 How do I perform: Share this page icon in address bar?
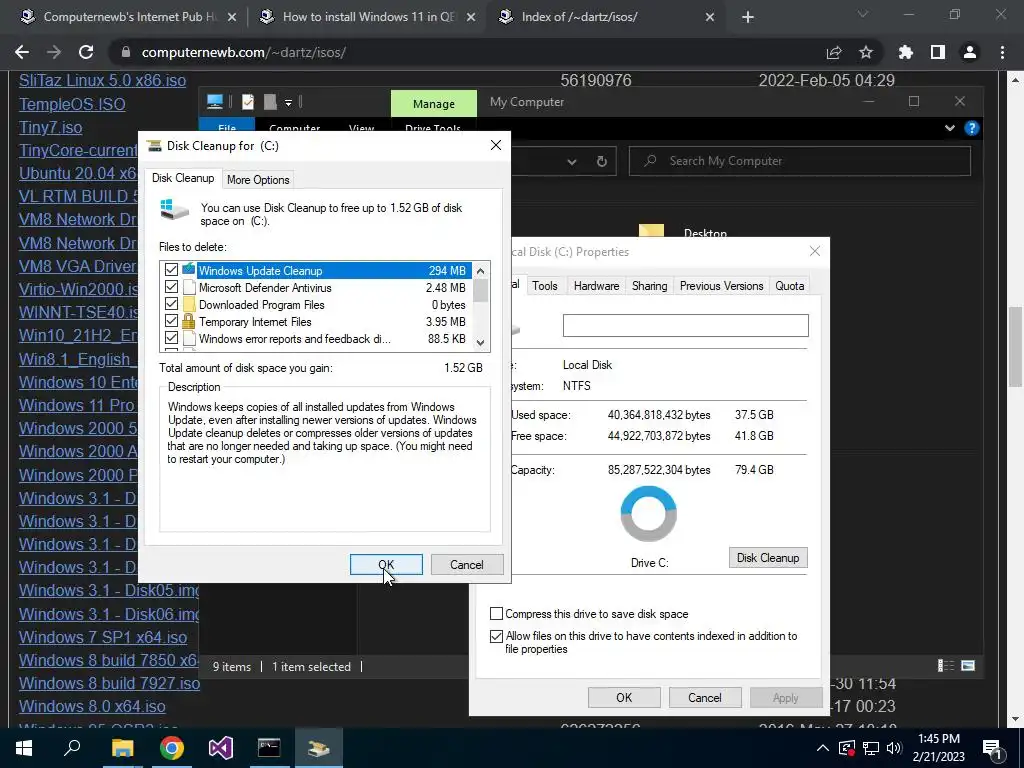[x=834, y=52]
